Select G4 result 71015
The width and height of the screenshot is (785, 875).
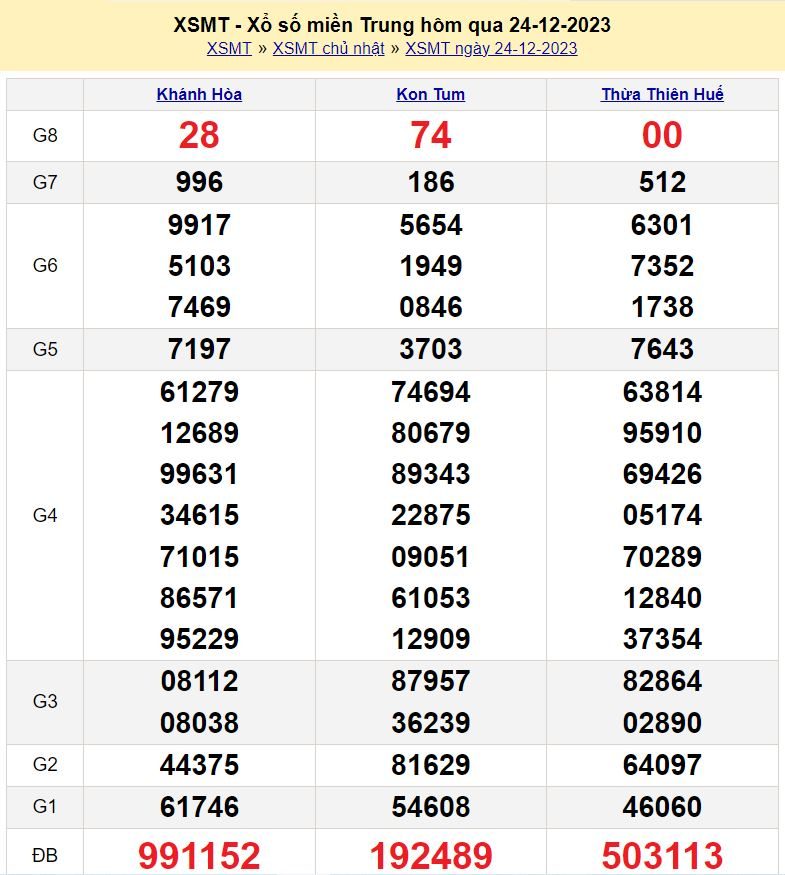coord(199,557)
